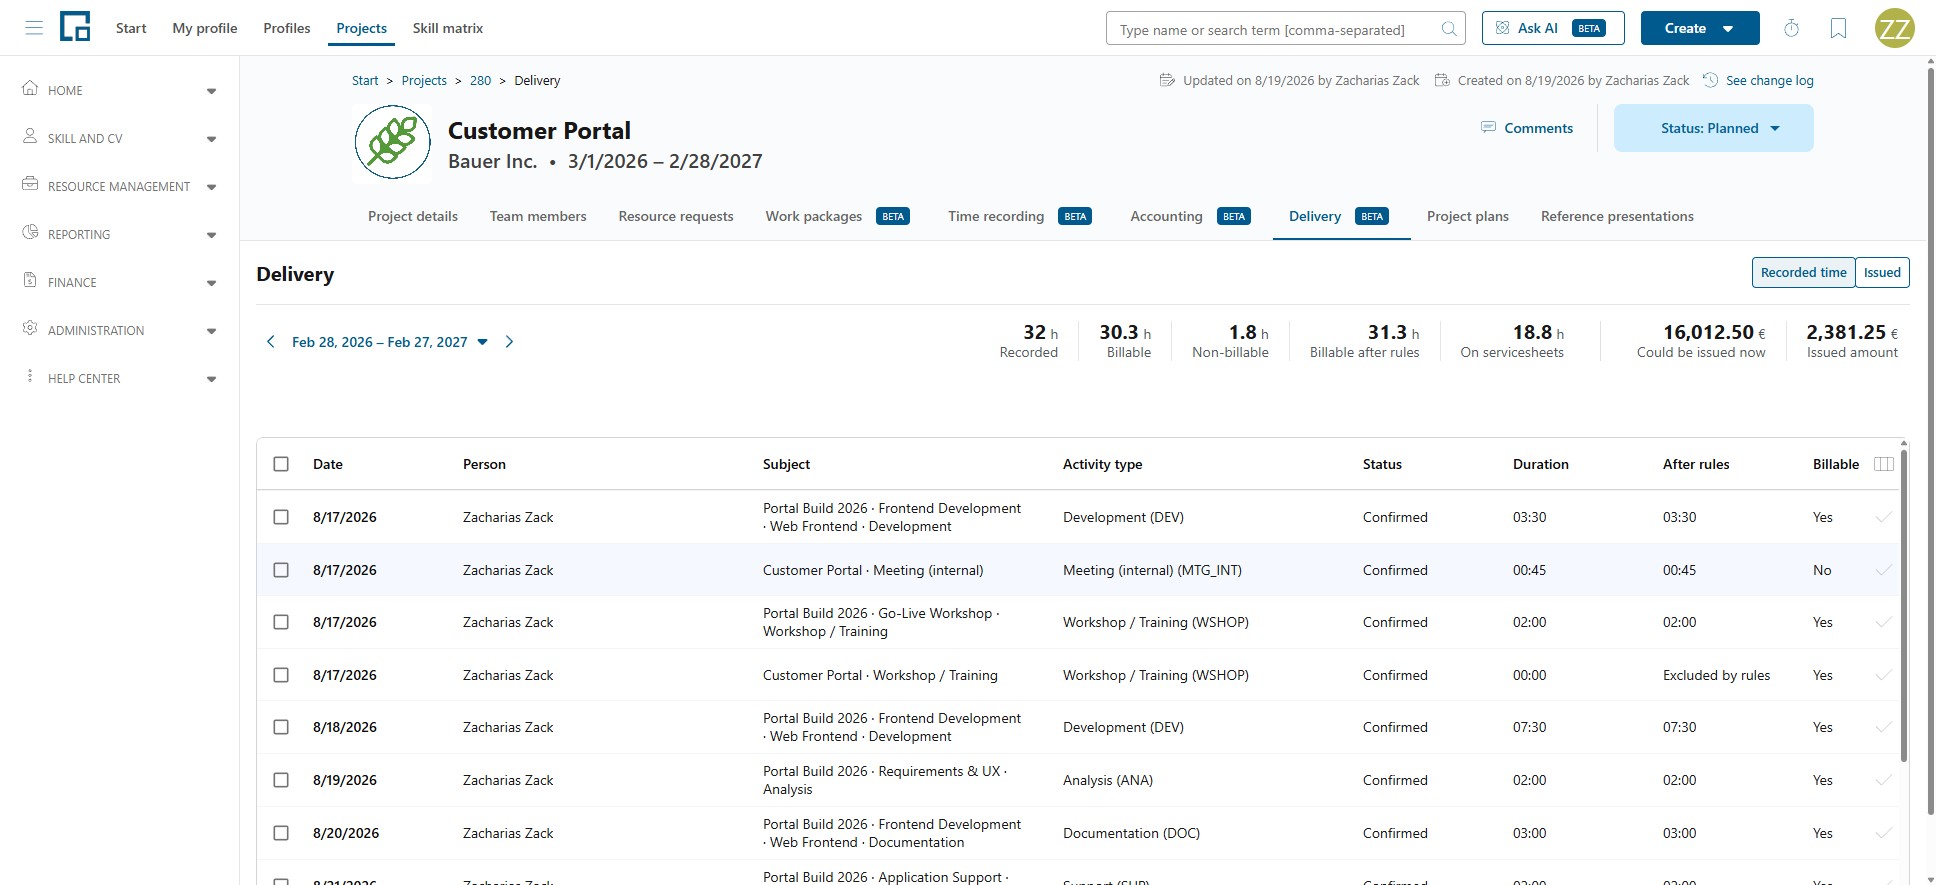Screen dimensions: 1936x885
Task: Open the Status: Planned dropdown
Action: (x=1713, y=128)
